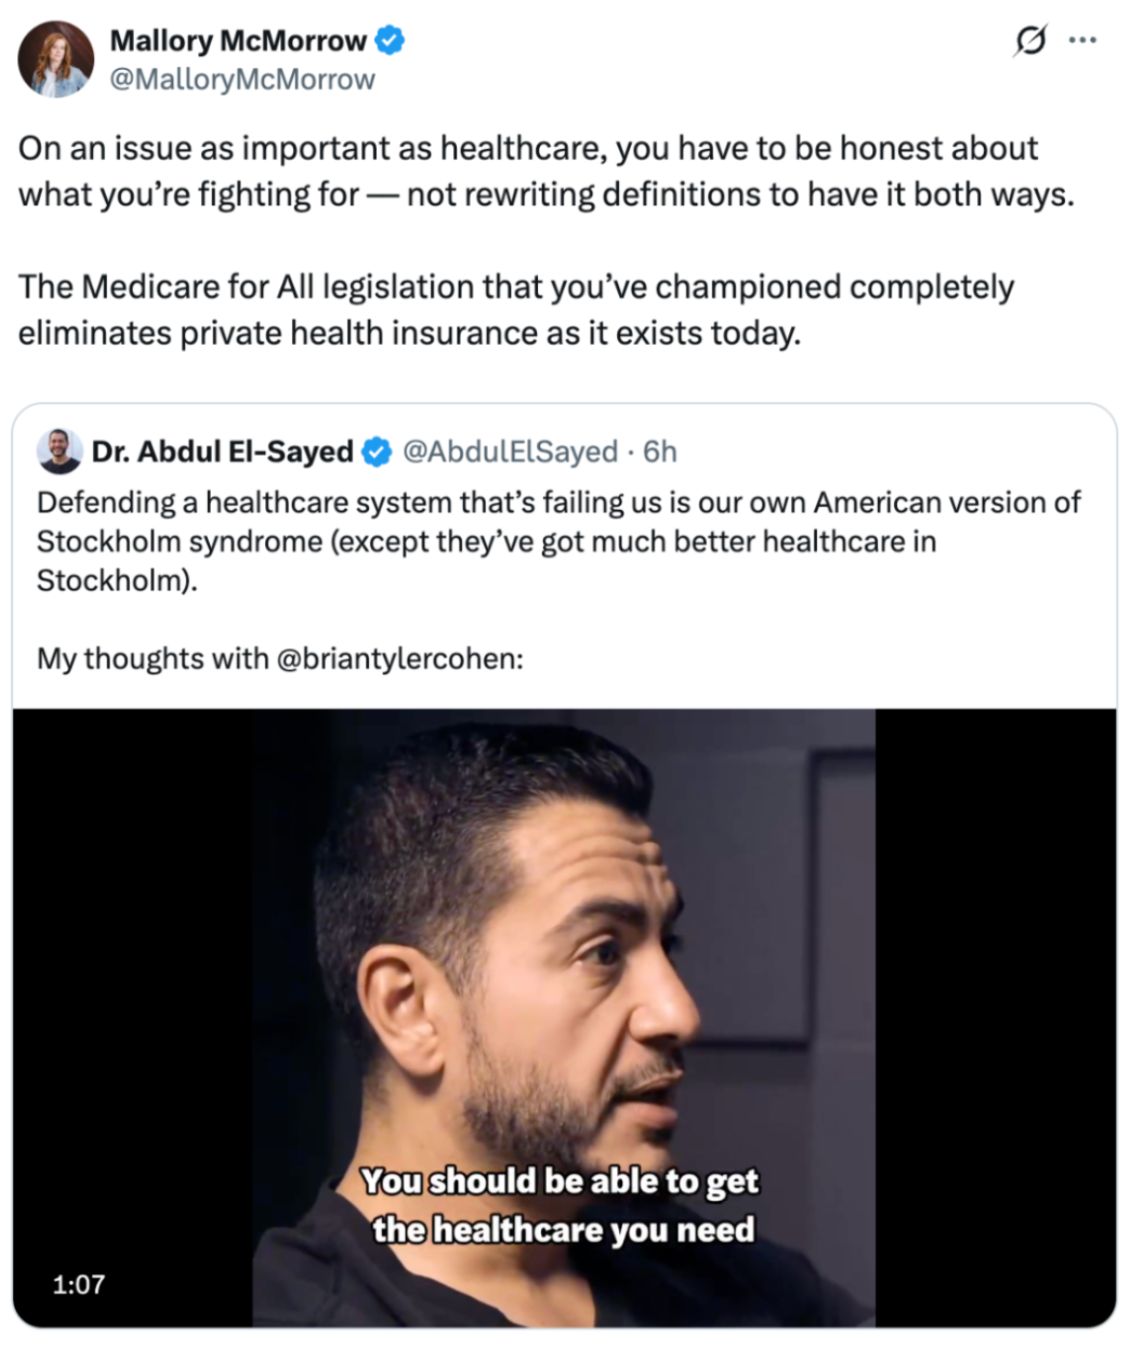Click the video thumbnail in the quoted tweet
This screenshot has height=1350, width=1132.
(x=566, y=1020)
